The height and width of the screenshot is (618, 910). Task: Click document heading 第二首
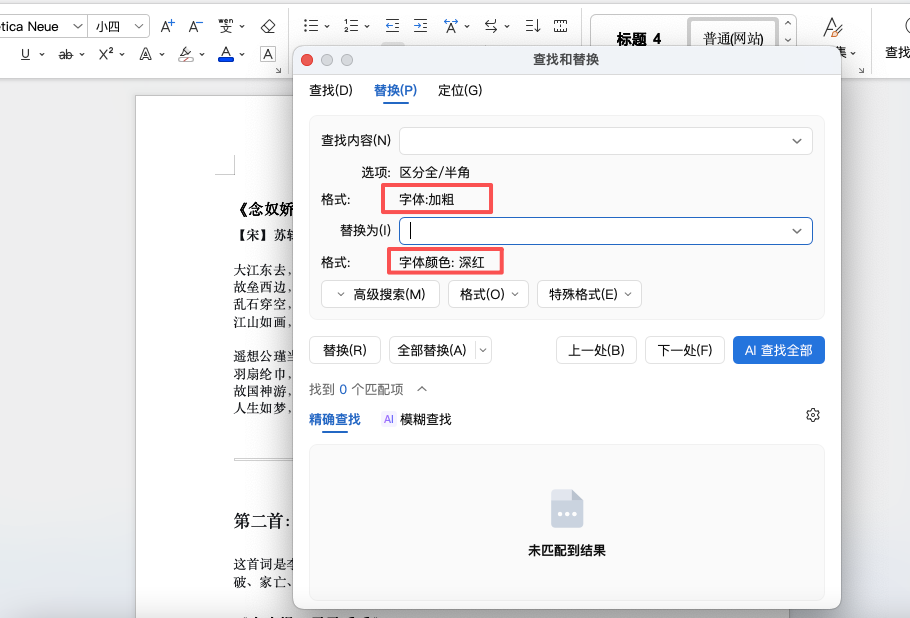coord(262,521)
